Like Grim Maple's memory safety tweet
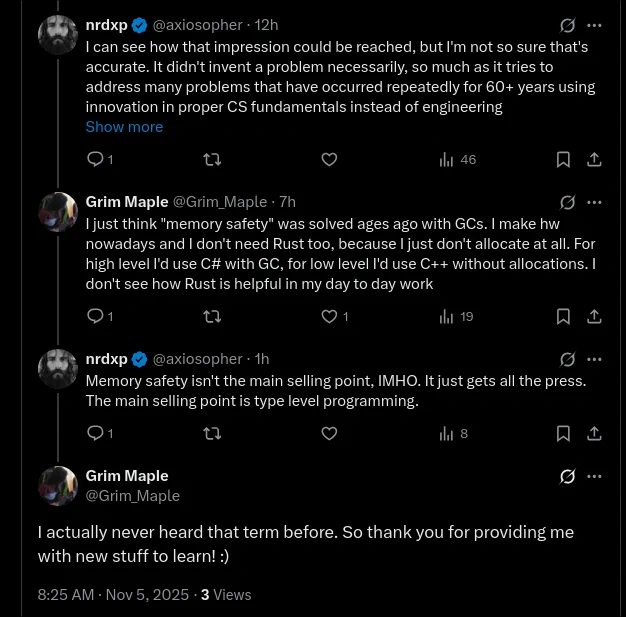This screenshot has width=626, height=617. [x=329, y=316]
